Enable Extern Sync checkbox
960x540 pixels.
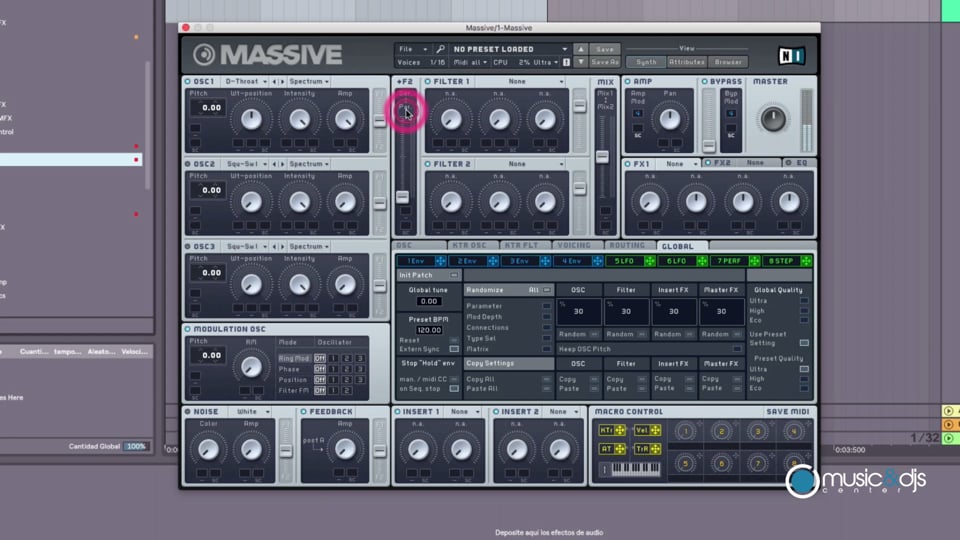454,349
